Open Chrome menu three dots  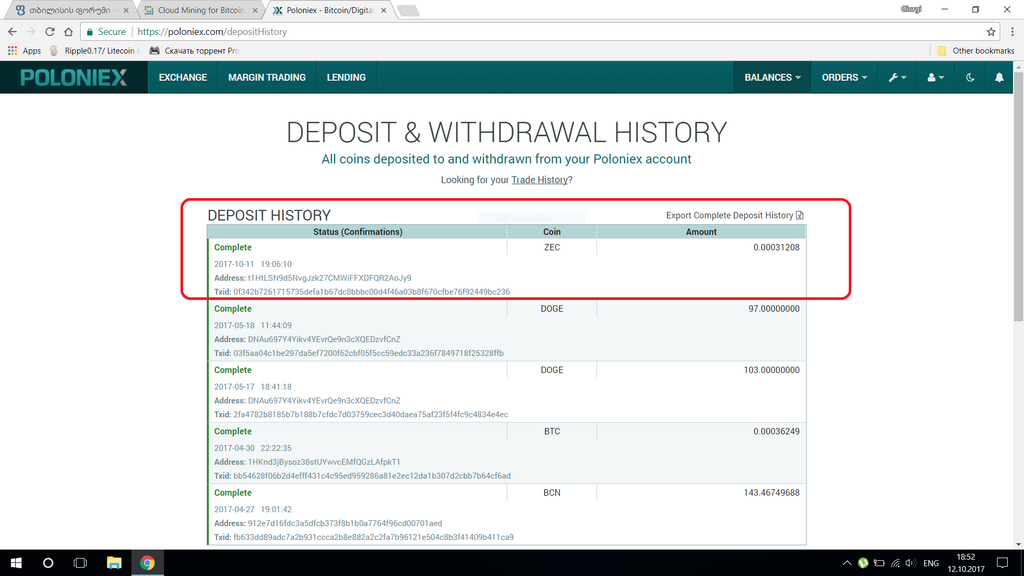click(x=1012, y=31)
